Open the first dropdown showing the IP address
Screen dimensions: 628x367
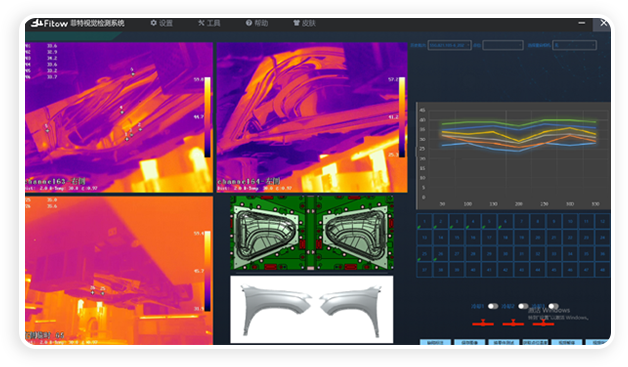point(449,45)
